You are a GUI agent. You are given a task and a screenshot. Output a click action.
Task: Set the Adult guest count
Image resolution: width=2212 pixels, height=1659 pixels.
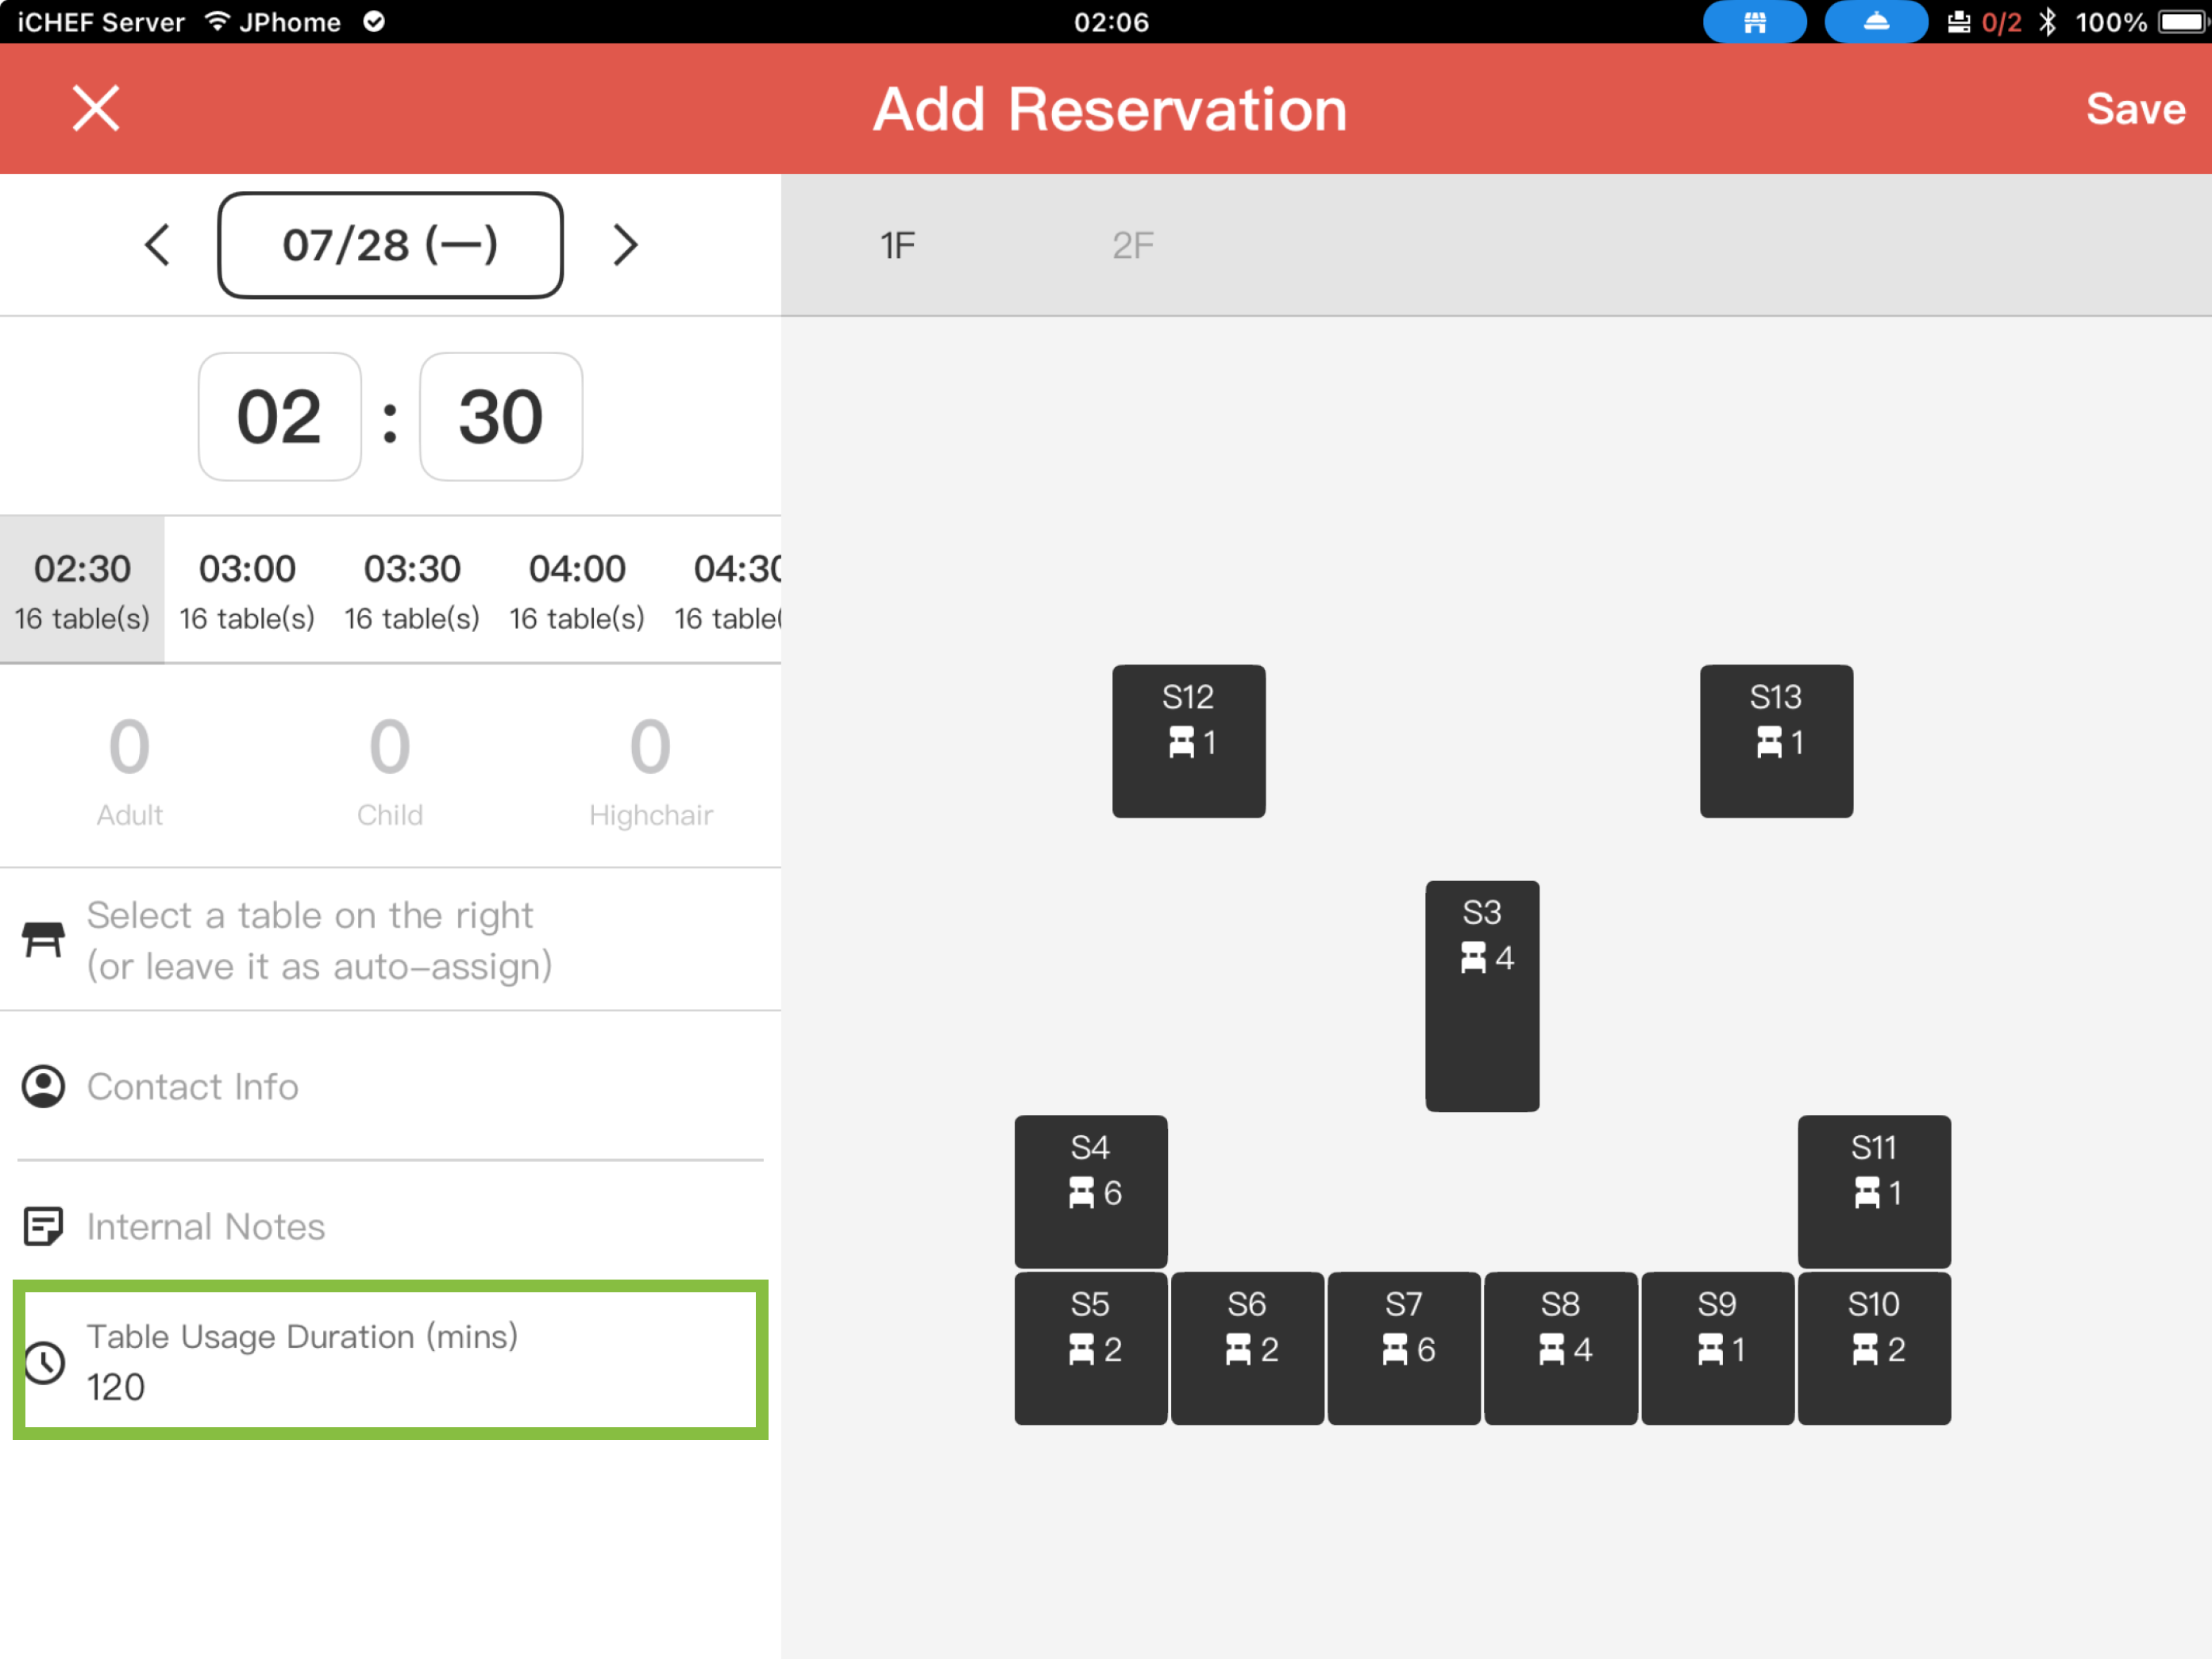[130, 768]
